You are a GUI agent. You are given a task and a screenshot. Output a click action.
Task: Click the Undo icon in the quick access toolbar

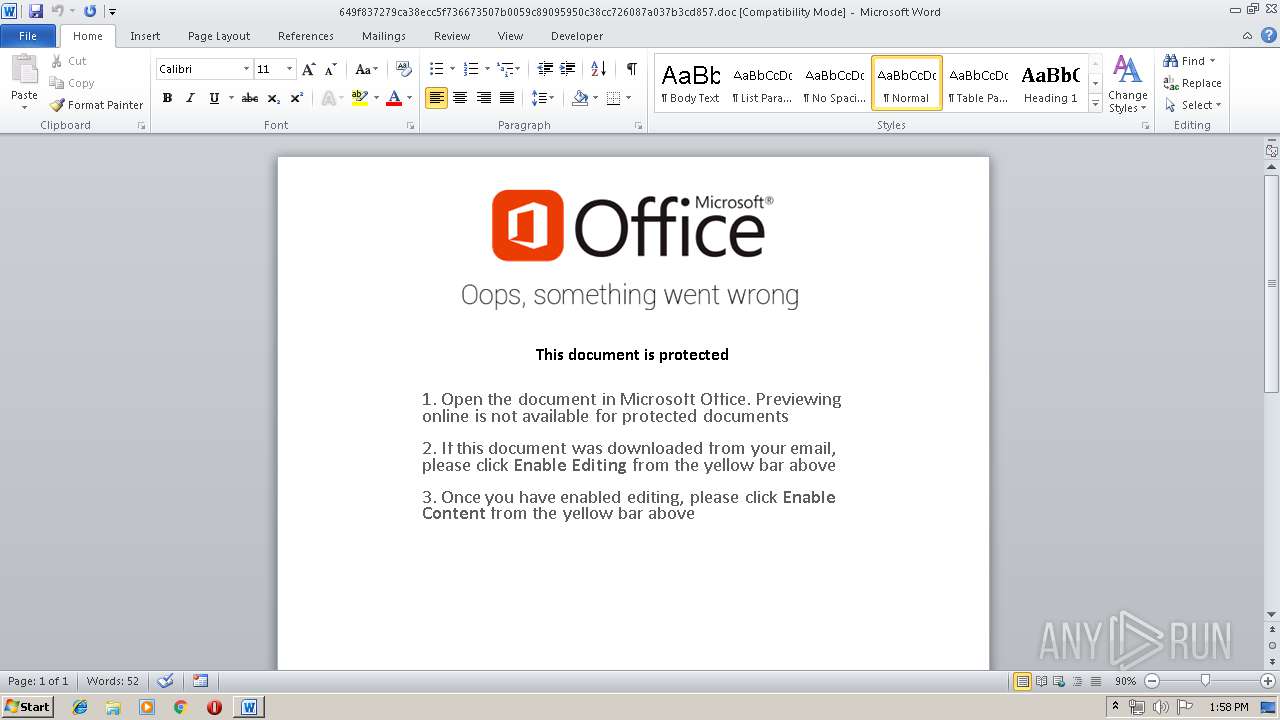pyautogui.click(x=58, y=11)
